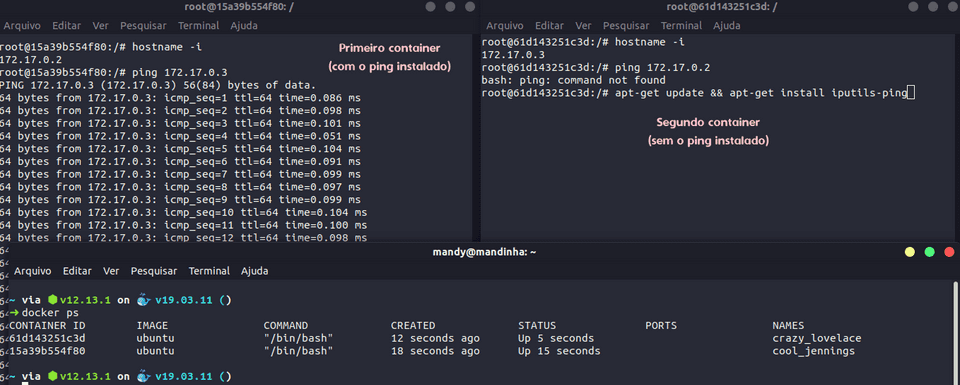Screen dimensions: 960x385
Task: Click the cool_jennings container name
Action: [814, 351]
